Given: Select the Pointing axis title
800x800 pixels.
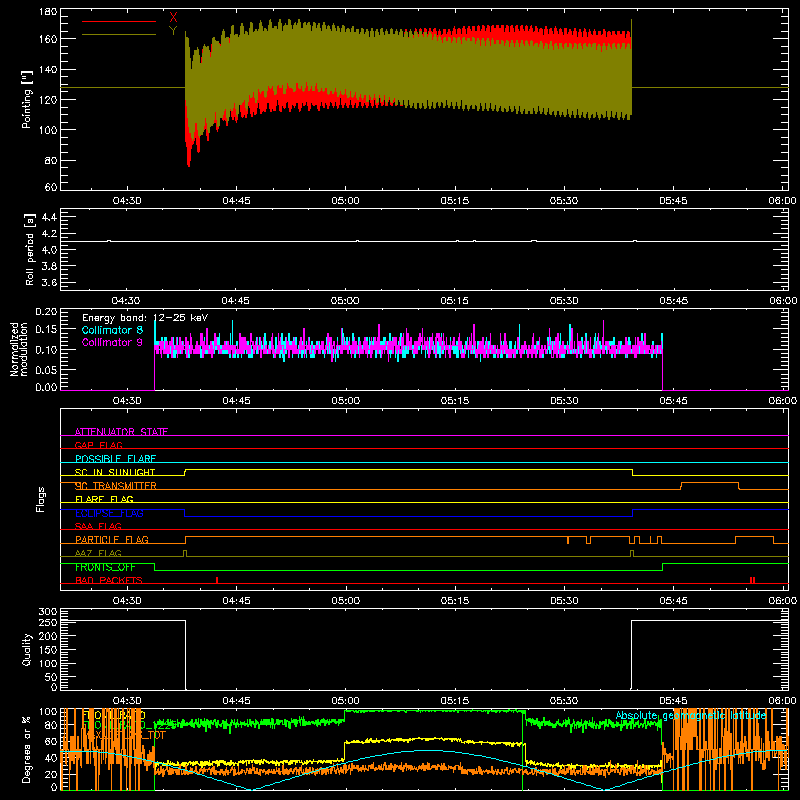Looking at the screenshot, I should [x=27, y=99].
